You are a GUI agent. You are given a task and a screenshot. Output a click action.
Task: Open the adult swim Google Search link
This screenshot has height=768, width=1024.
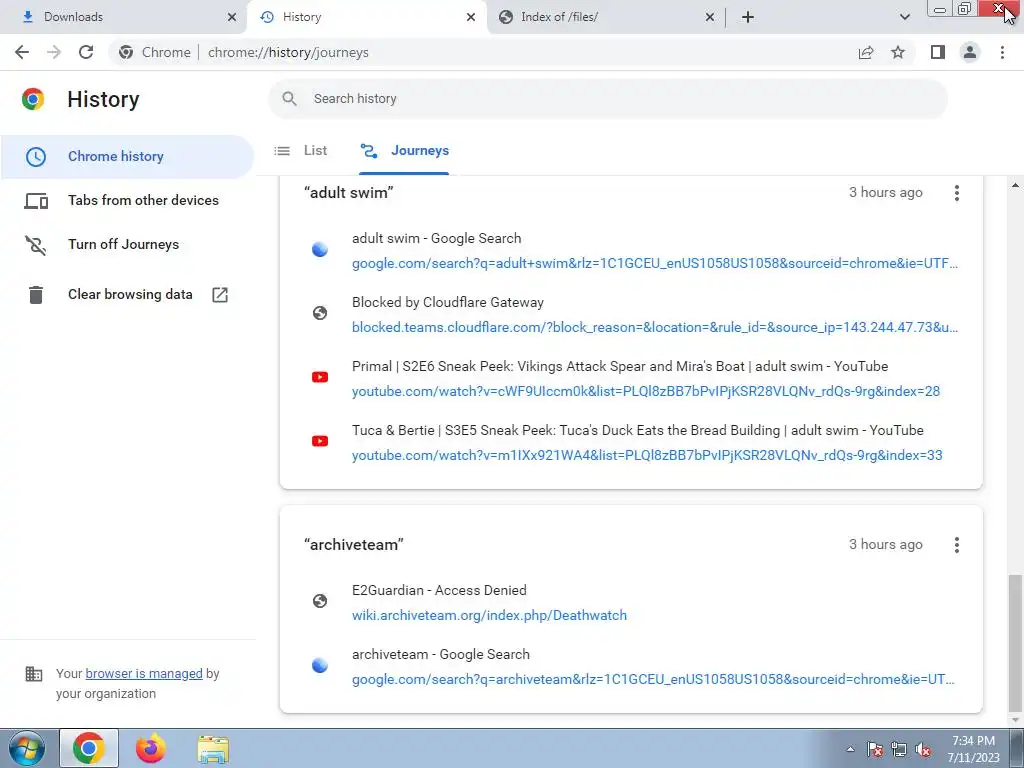tap(655, 264)
